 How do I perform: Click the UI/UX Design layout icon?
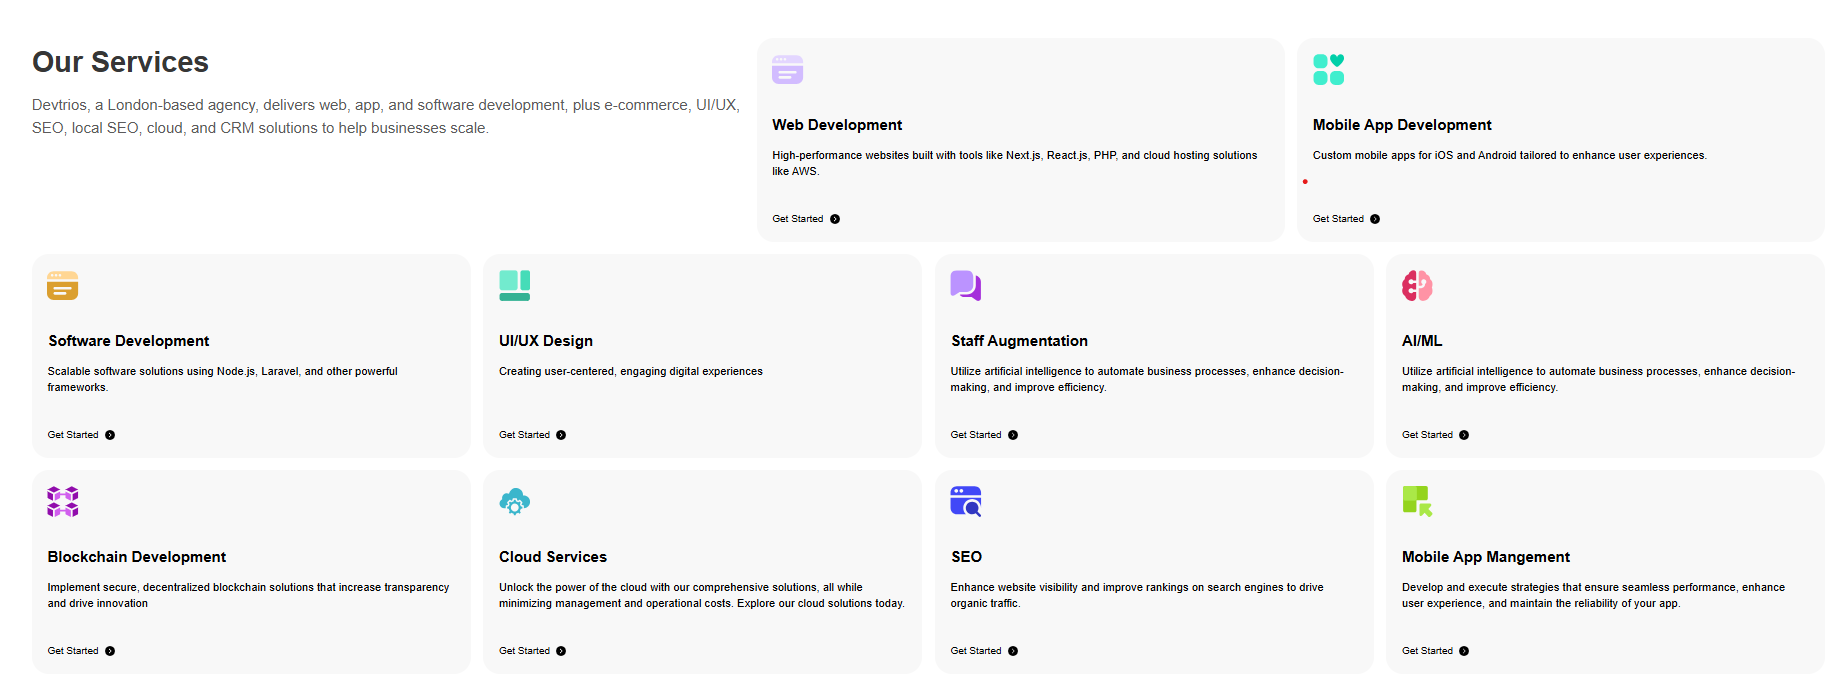(514, 286)
